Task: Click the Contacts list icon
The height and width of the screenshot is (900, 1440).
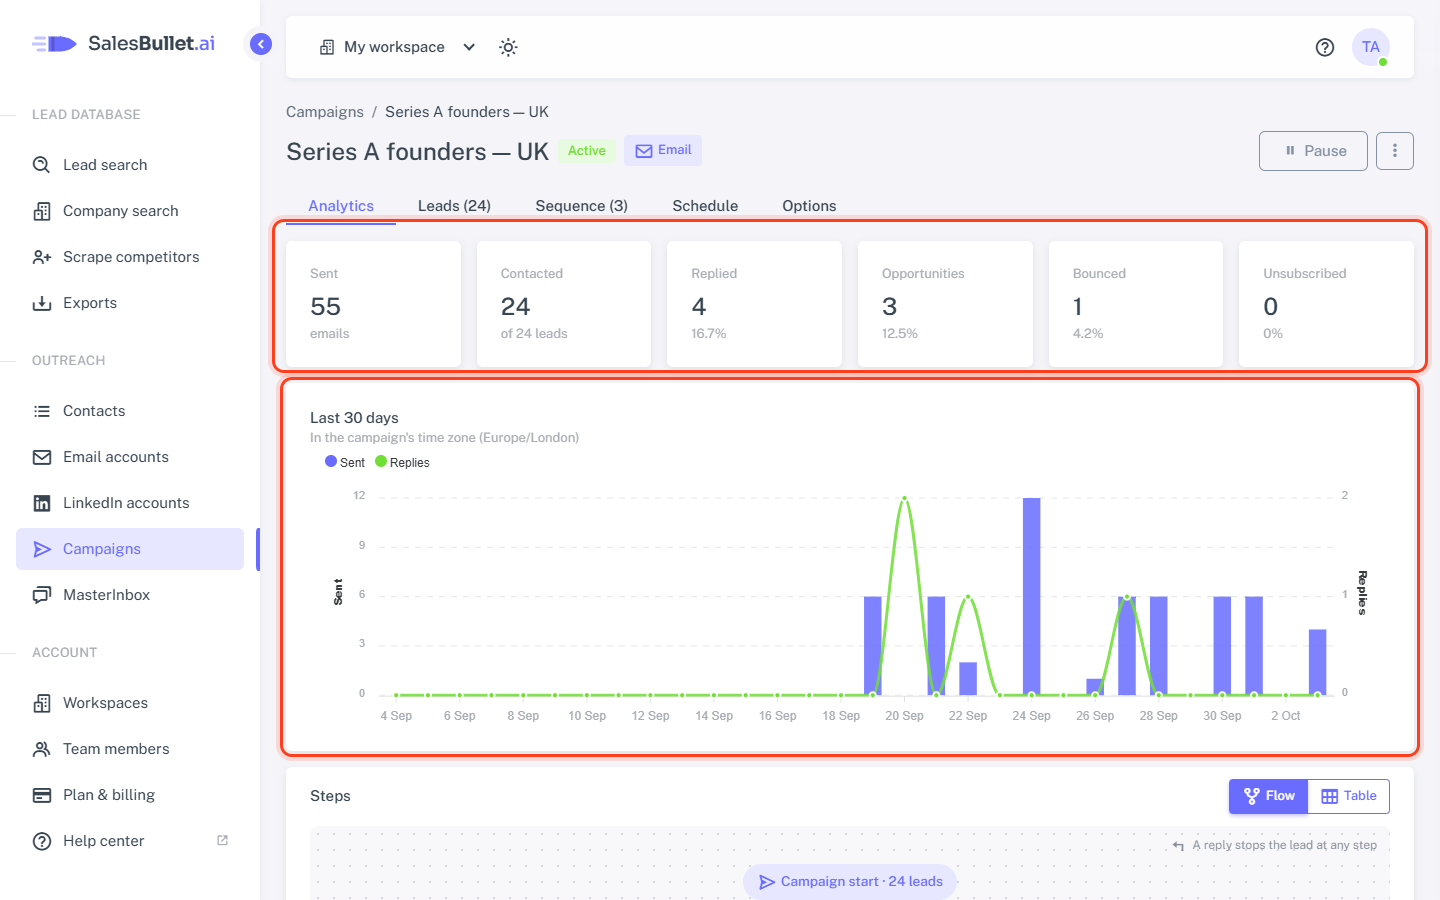Action: (x=42, y=411)
